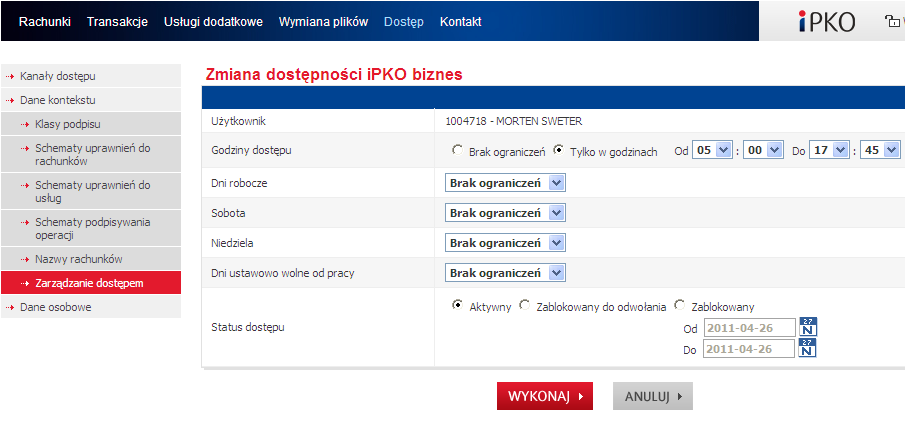This screenshot has height=422, width=905.
Task: Open the Od minutes dropdown showing 00
Action: click(x=763, y=150)
